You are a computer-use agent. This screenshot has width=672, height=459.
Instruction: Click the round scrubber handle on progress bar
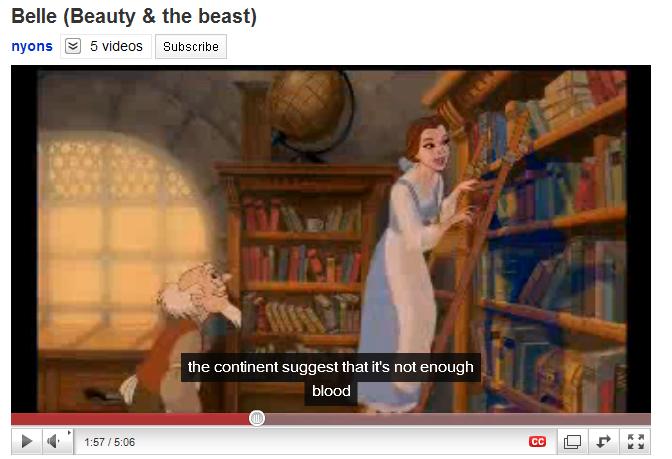(x=257, y=418)
